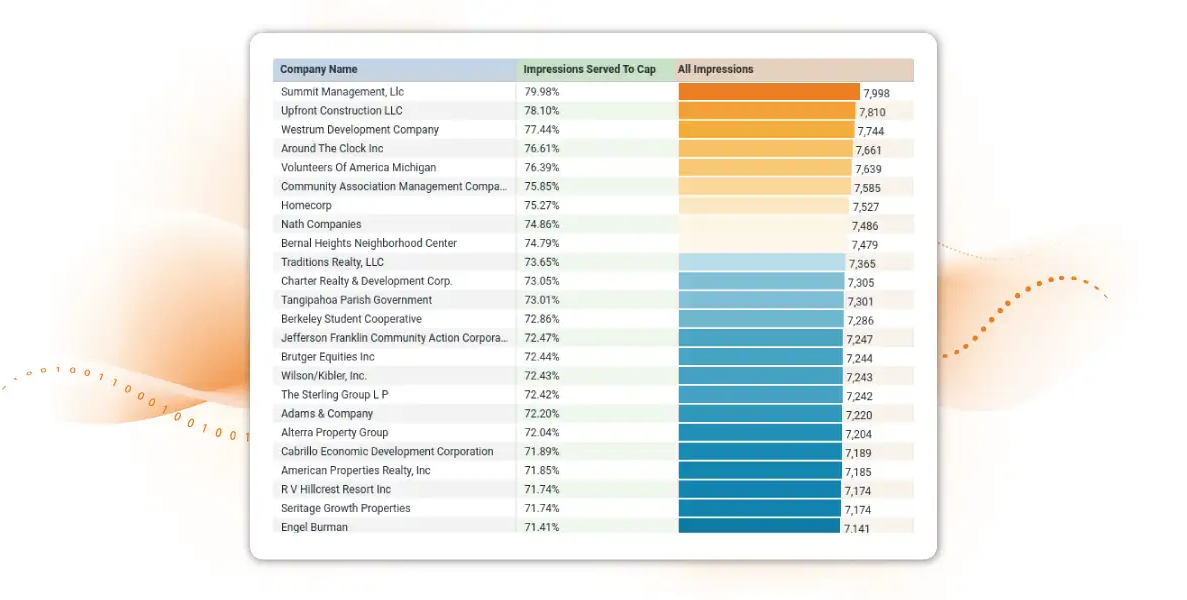The image size is (1187, 600).
Task: Select Brutger Equities Inc name
Action: (x=328, y=356)
